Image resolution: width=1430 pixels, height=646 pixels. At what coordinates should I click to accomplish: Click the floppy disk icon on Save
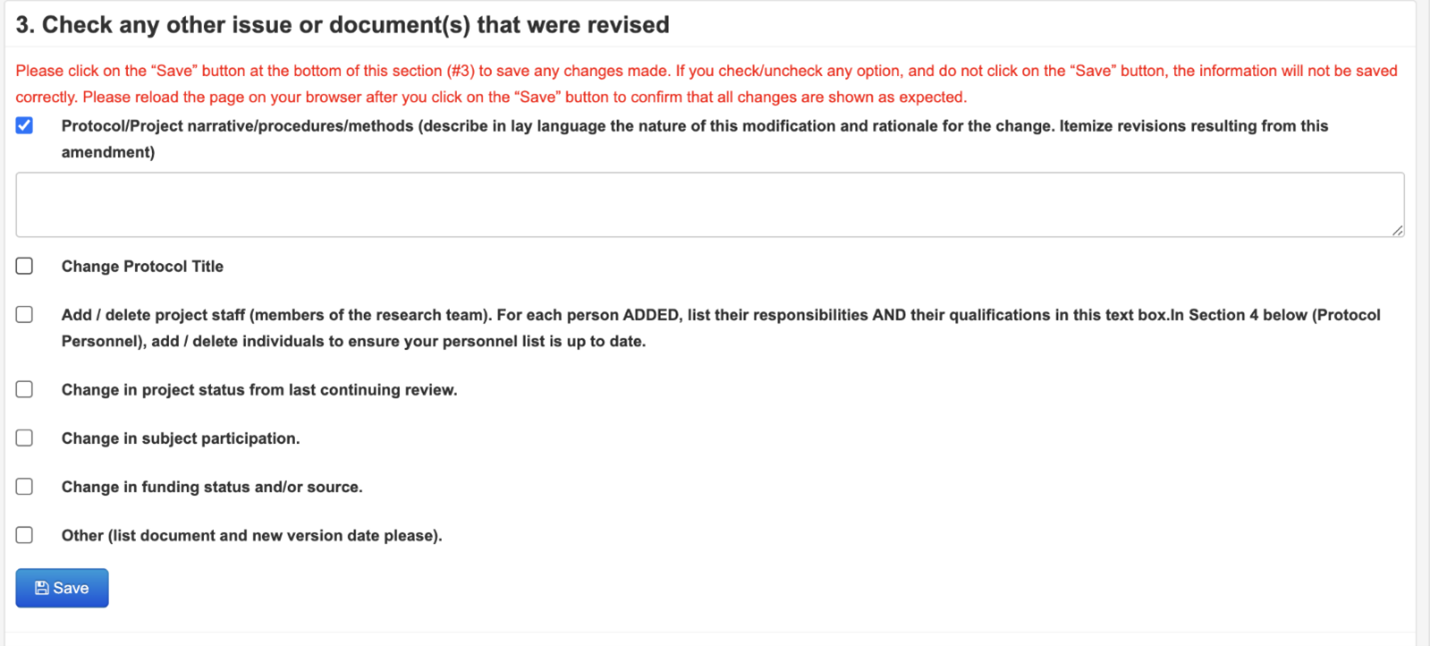(41, 588)
